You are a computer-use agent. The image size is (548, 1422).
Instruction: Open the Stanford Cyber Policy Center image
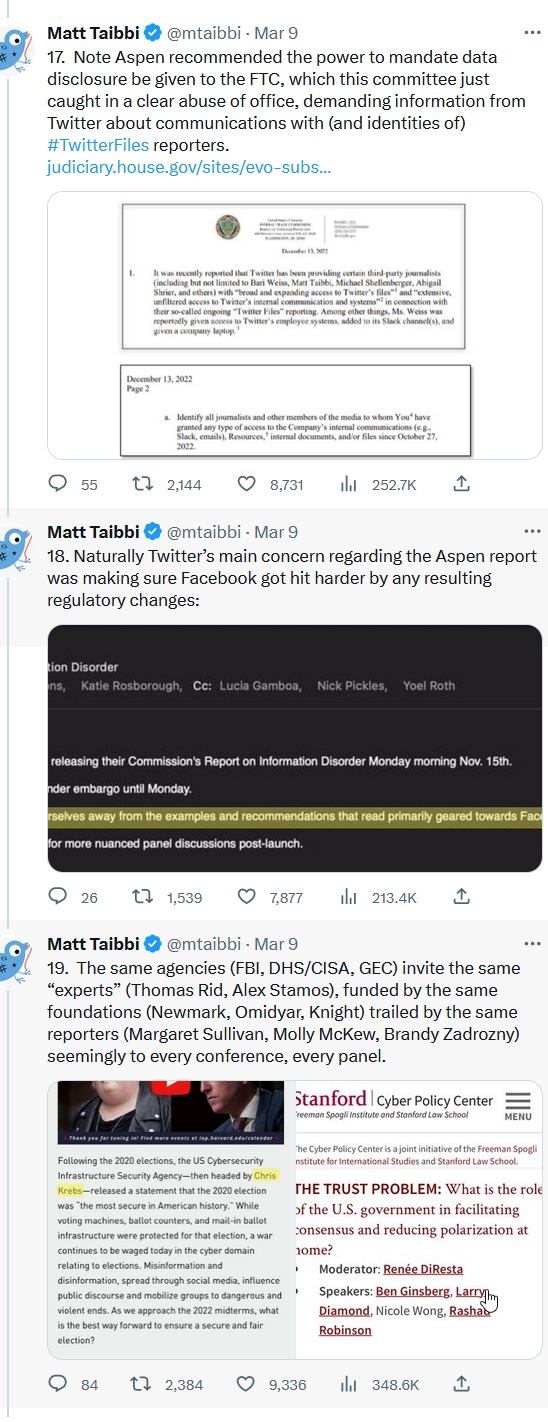[x=414, y=1219]
